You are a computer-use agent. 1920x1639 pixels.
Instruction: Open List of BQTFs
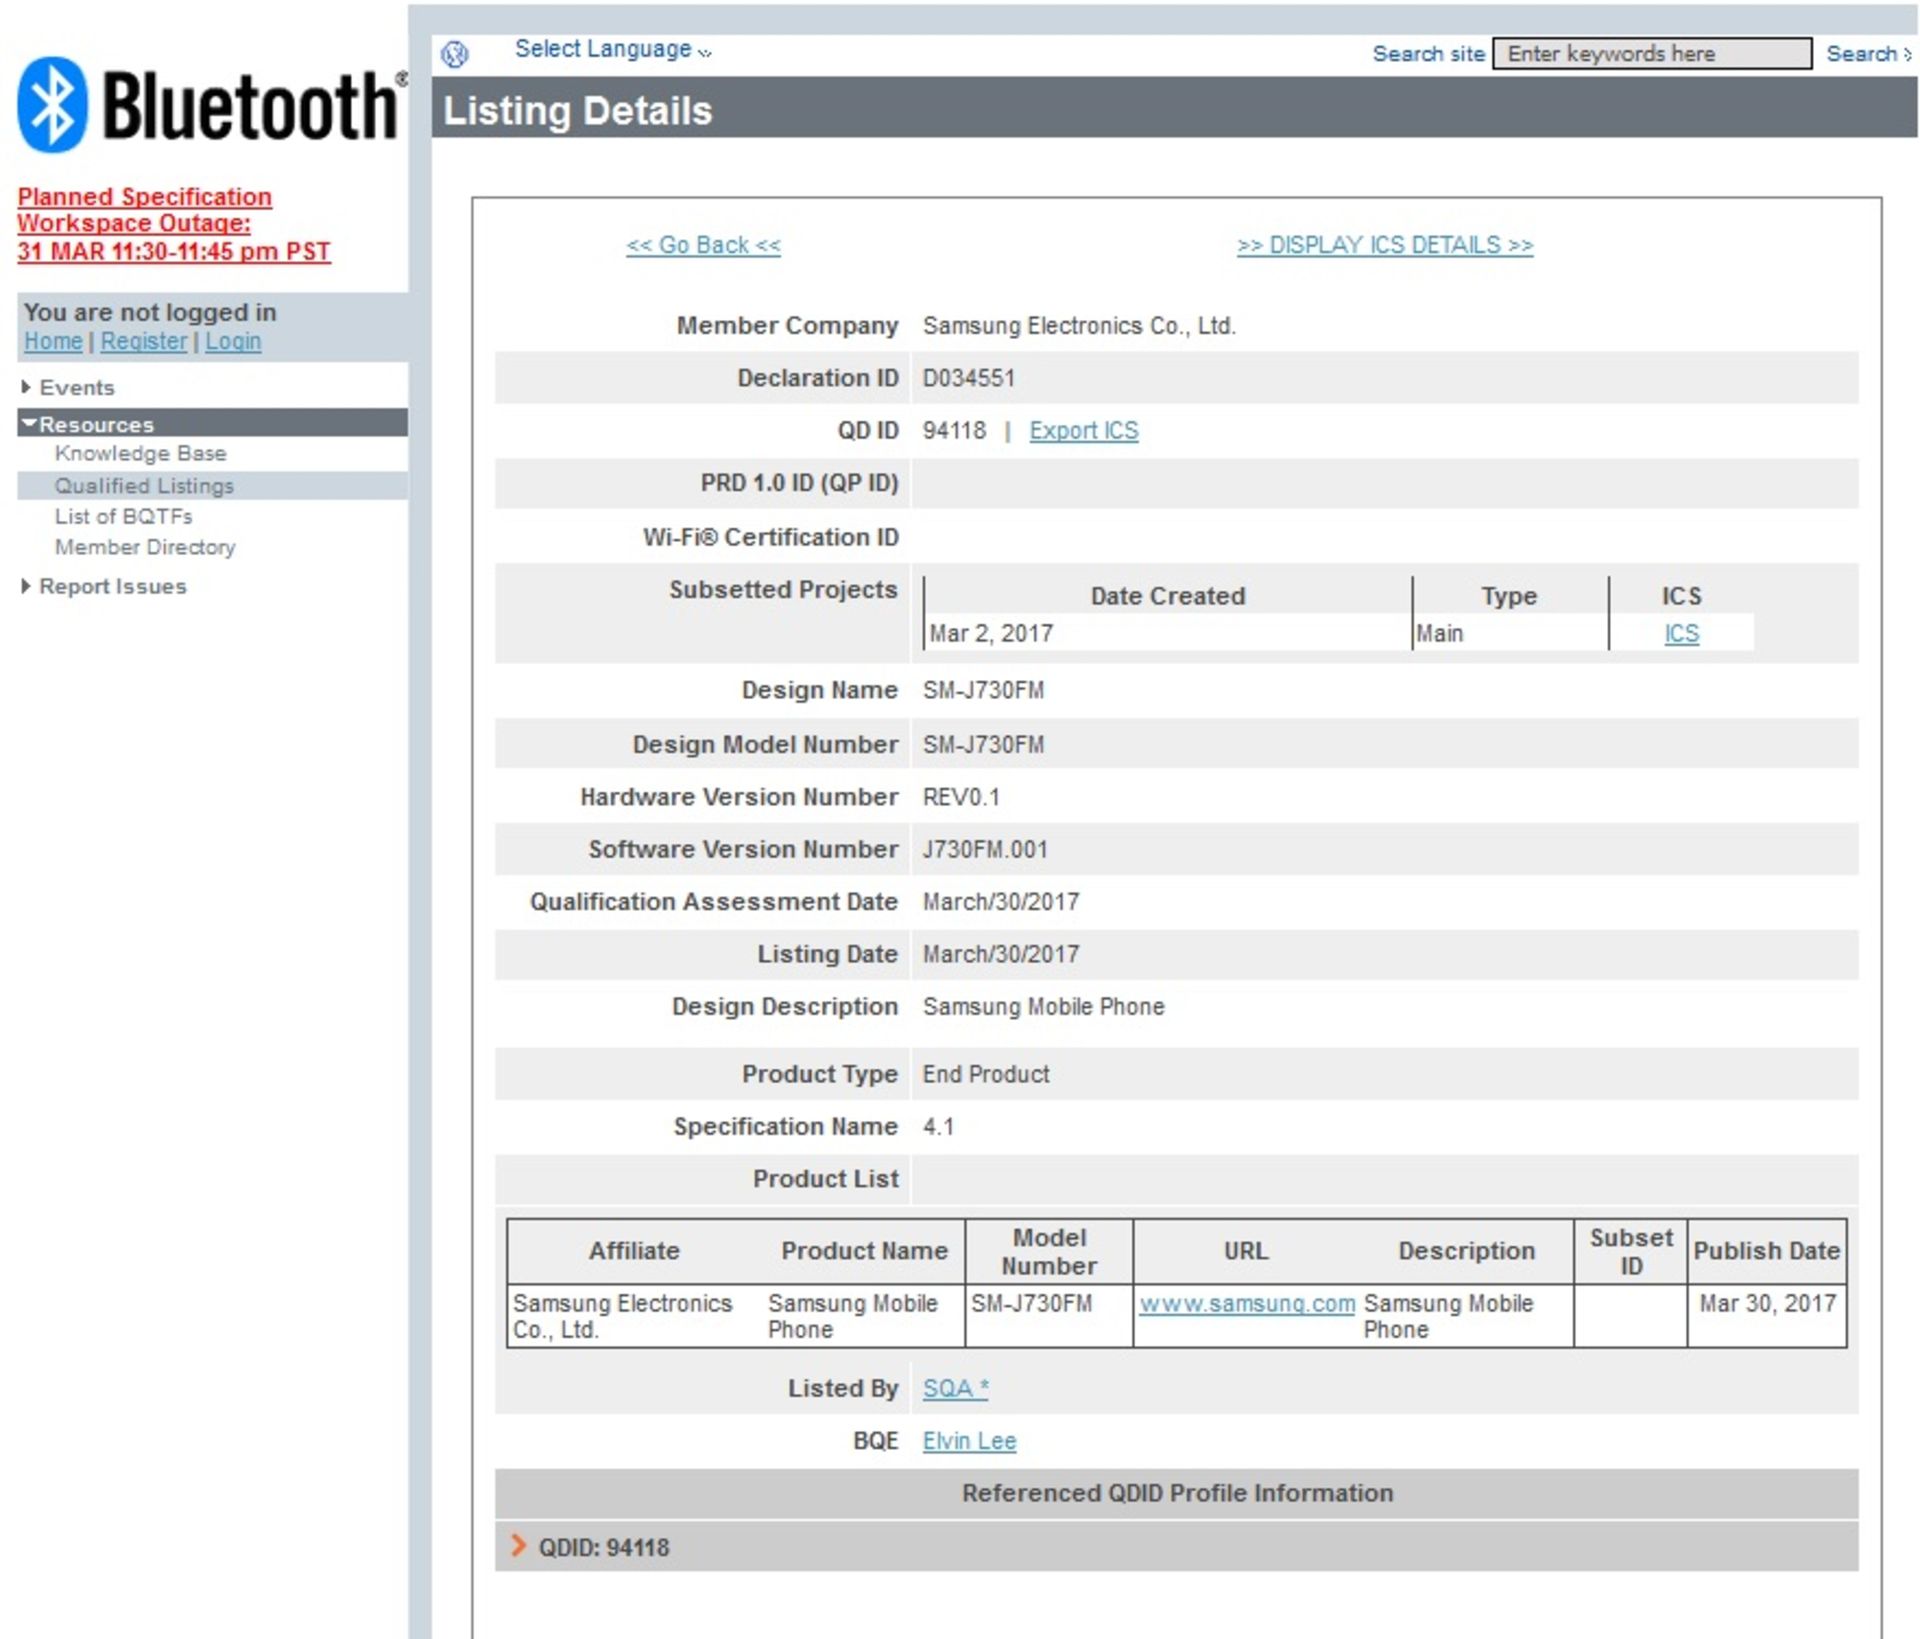point(123,516)
